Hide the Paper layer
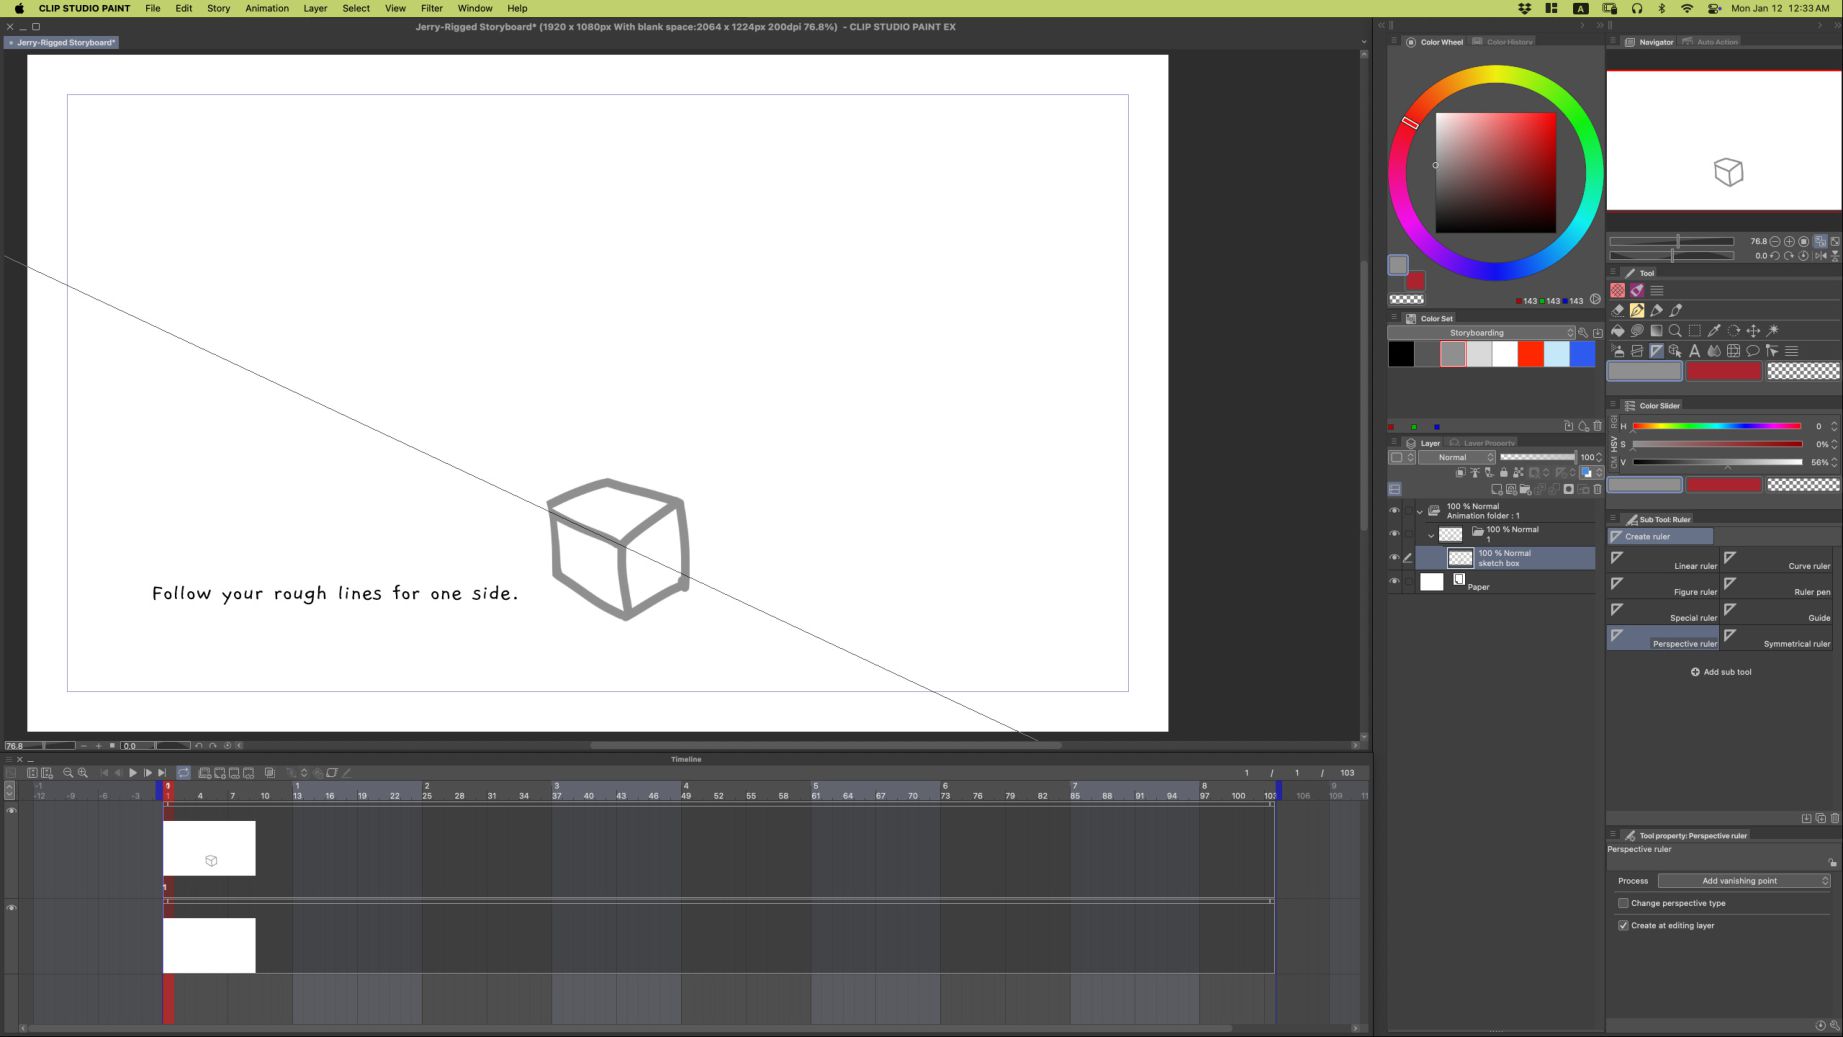Image resolution: width=1843 pixels, height=1037 pixels. [x=1394, y=581]
